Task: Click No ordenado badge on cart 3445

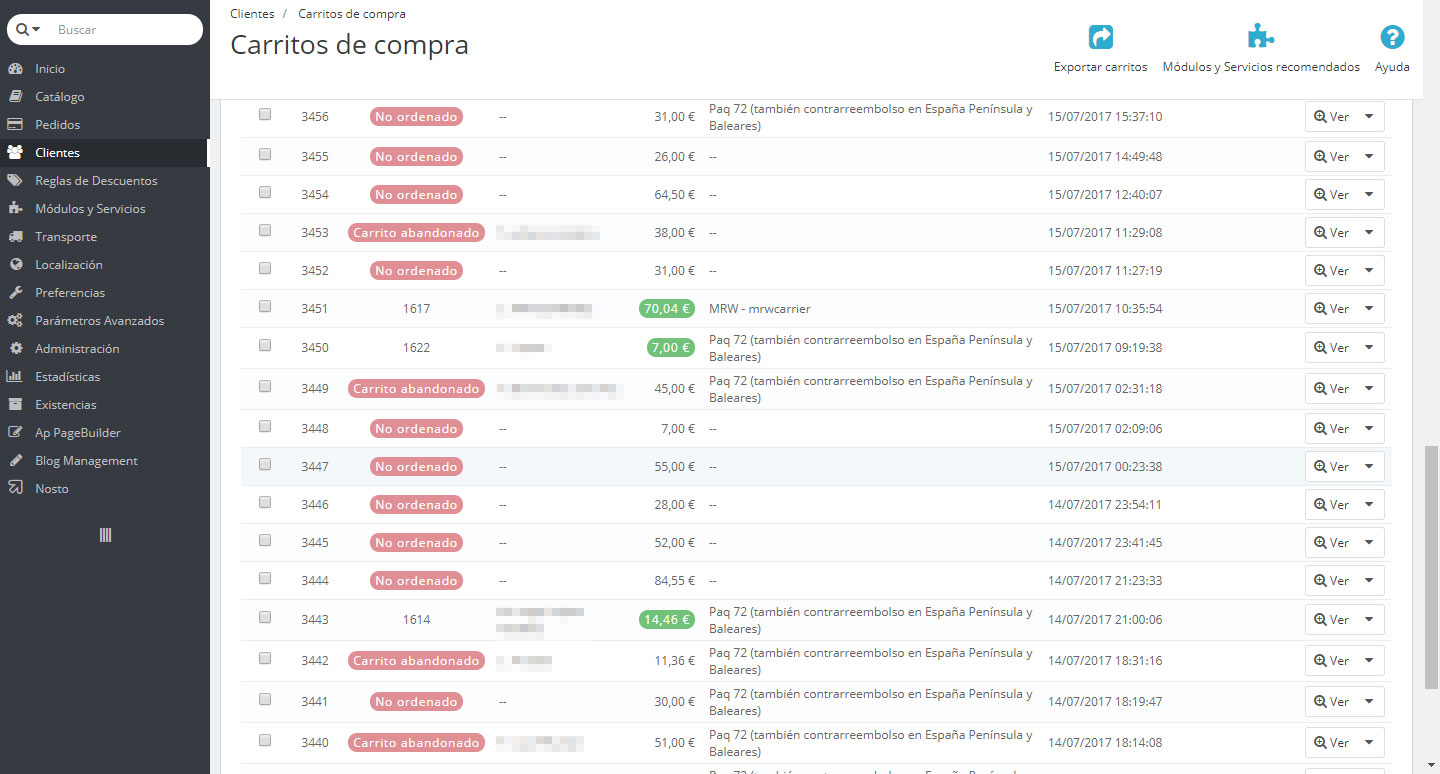Action: tap(416, 543)
